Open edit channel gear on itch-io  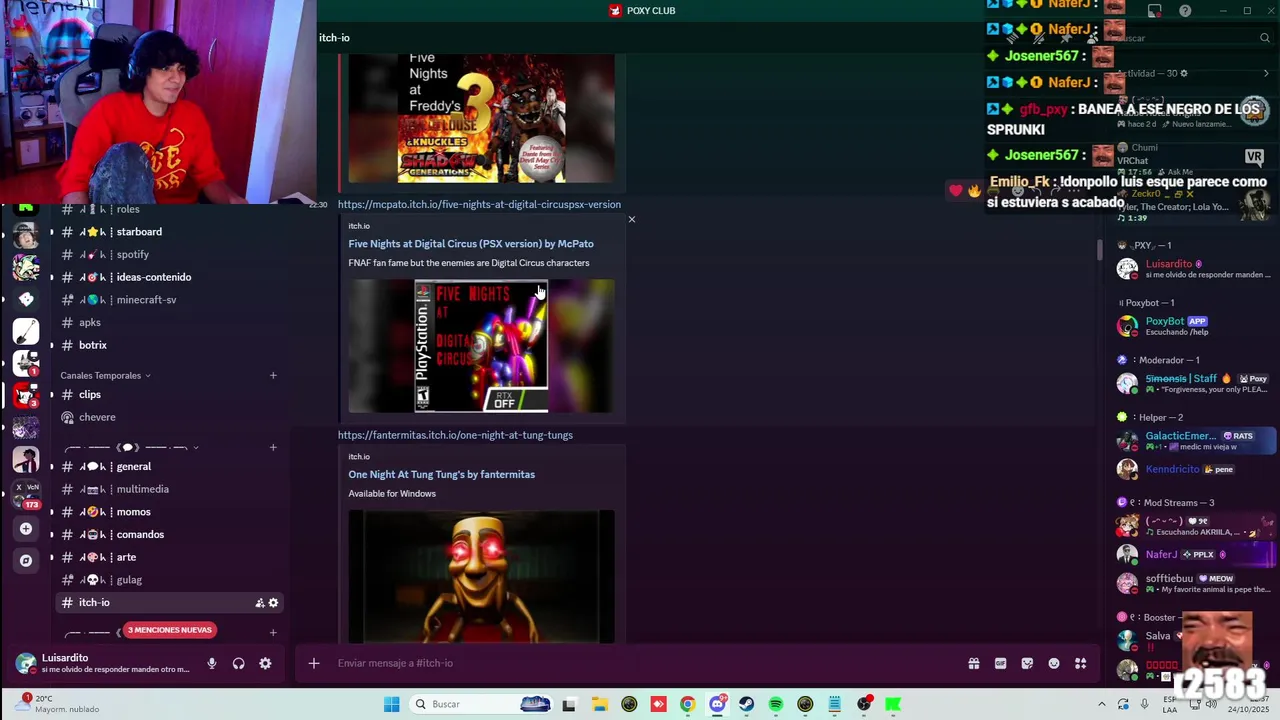coord(273,603)
